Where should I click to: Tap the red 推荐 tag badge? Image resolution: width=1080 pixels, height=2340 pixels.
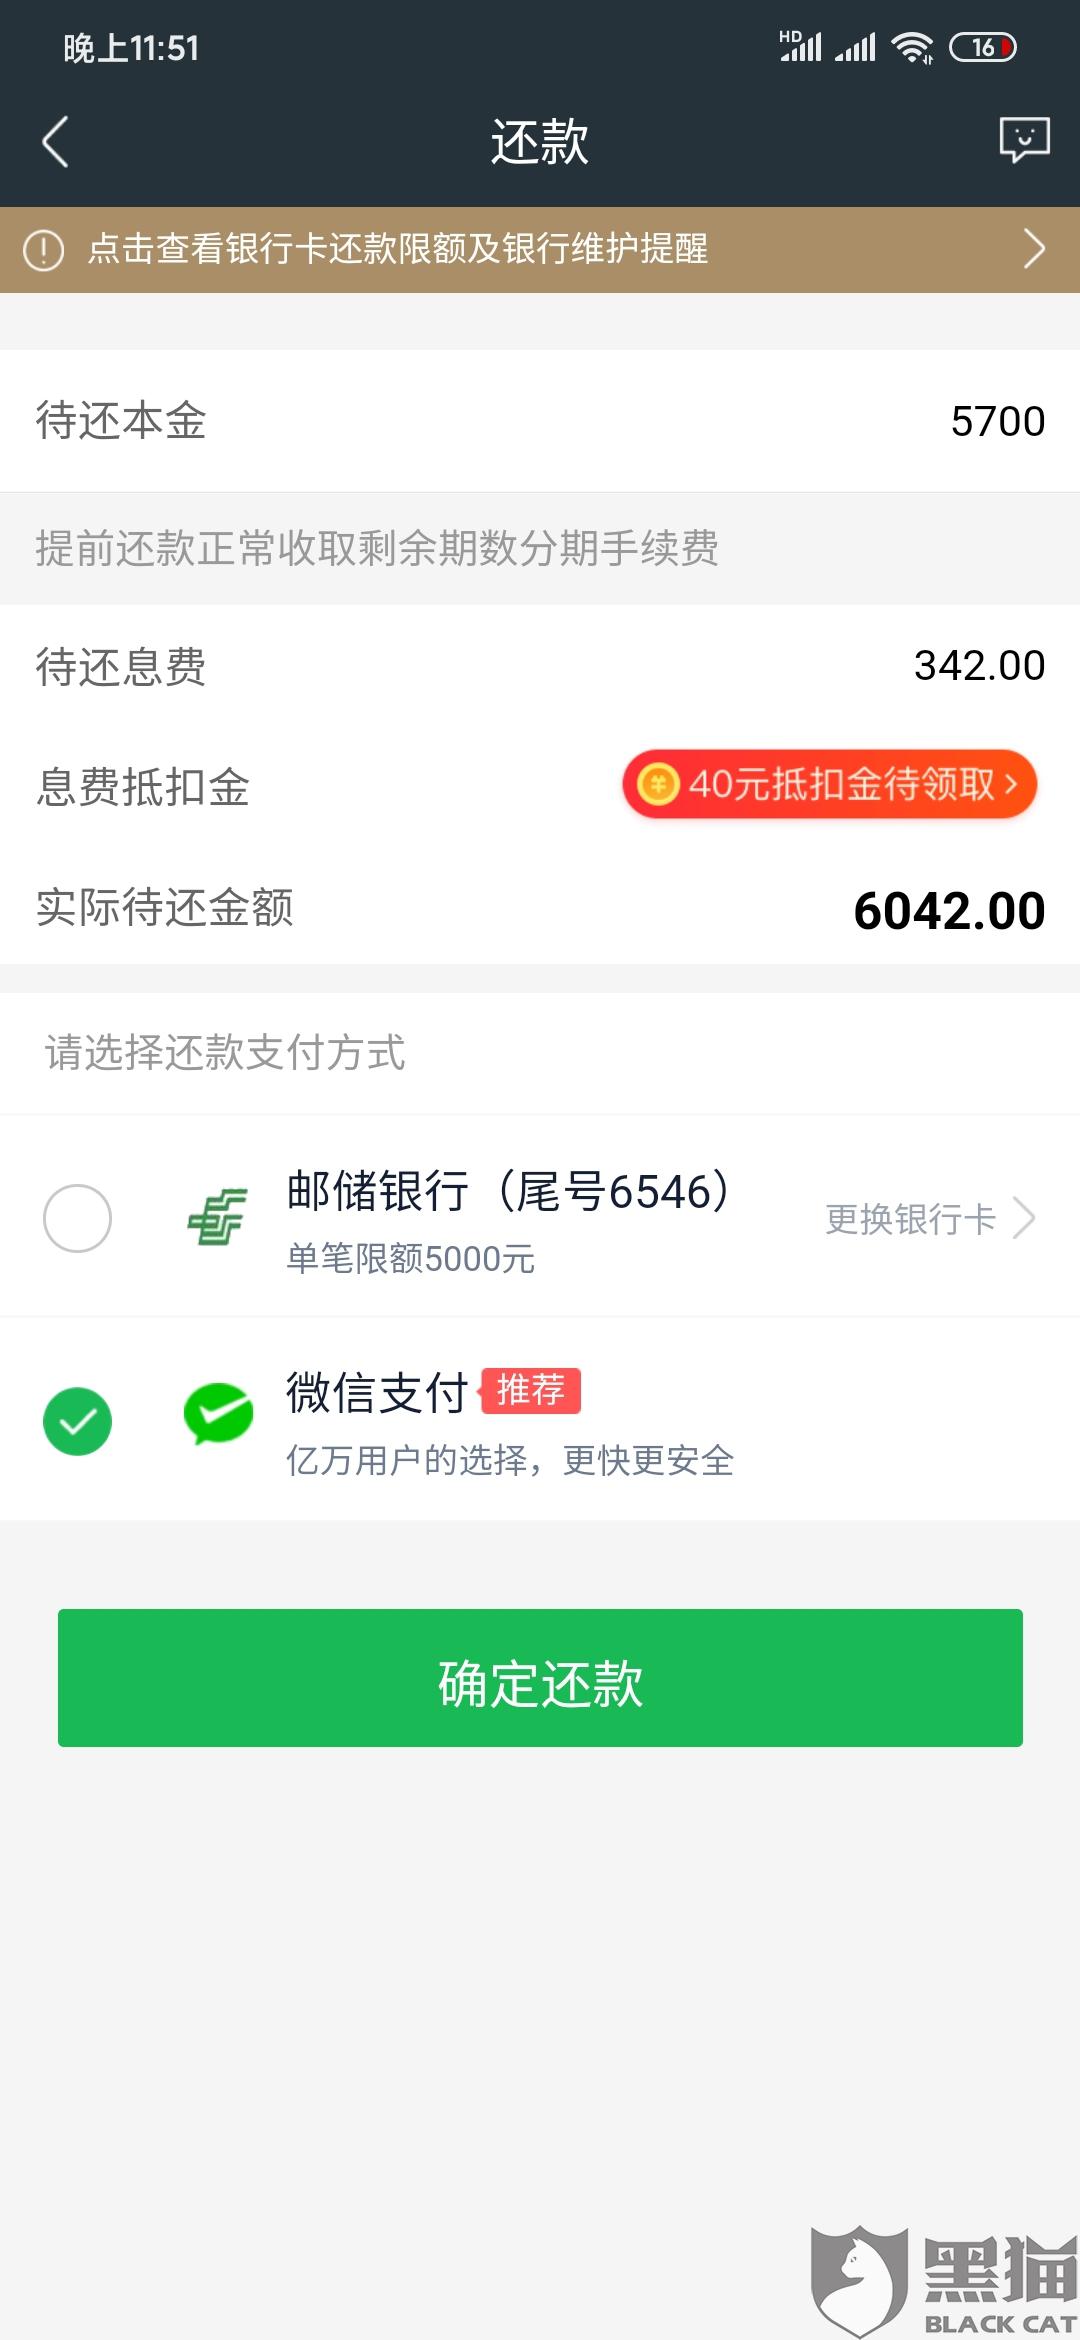pos(531,1391)
